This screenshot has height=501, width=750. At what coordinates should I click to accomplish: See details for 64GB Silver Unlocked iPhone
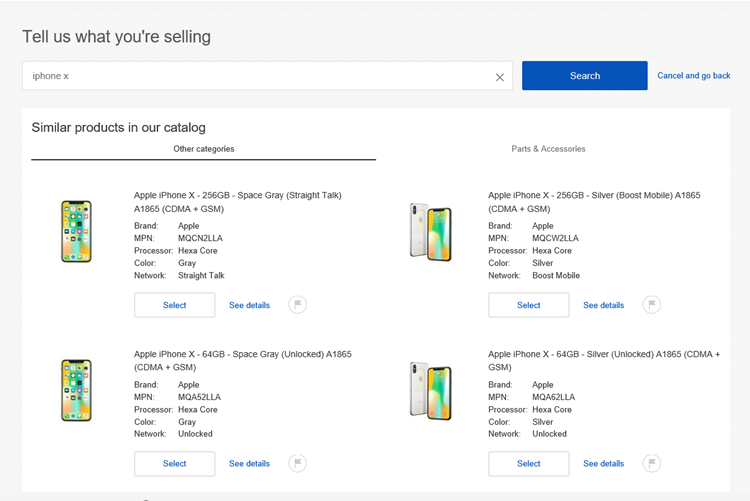(x=603, y=463)
